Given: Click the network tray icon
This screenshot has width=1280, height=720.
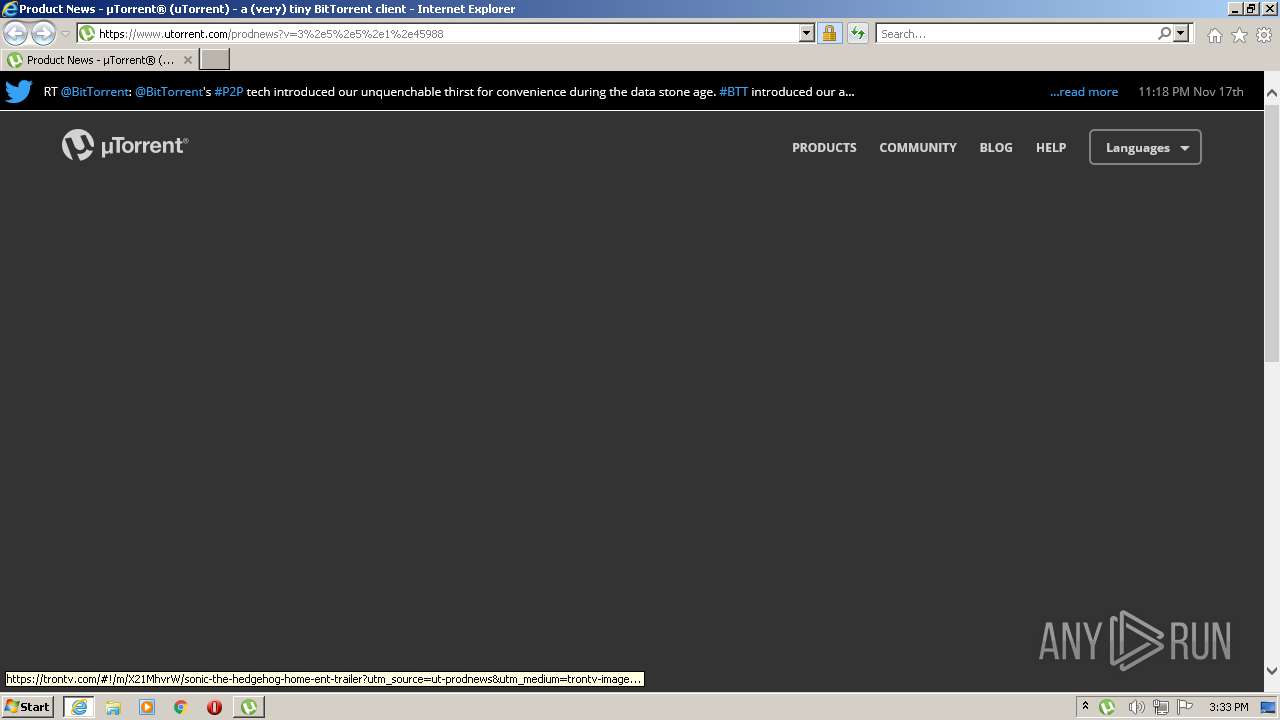Looking at the screenshot, I should [1161, 707].
